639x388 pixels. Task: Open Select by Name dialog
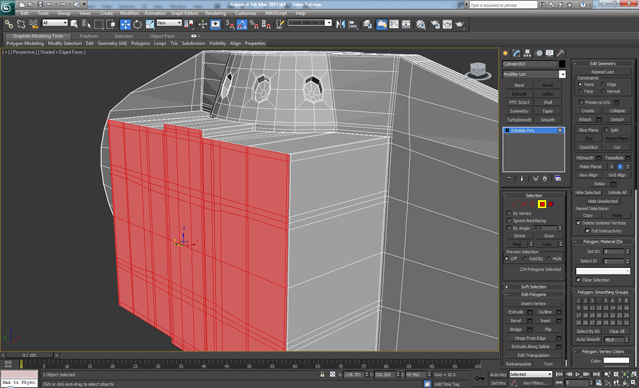[86, 24]
